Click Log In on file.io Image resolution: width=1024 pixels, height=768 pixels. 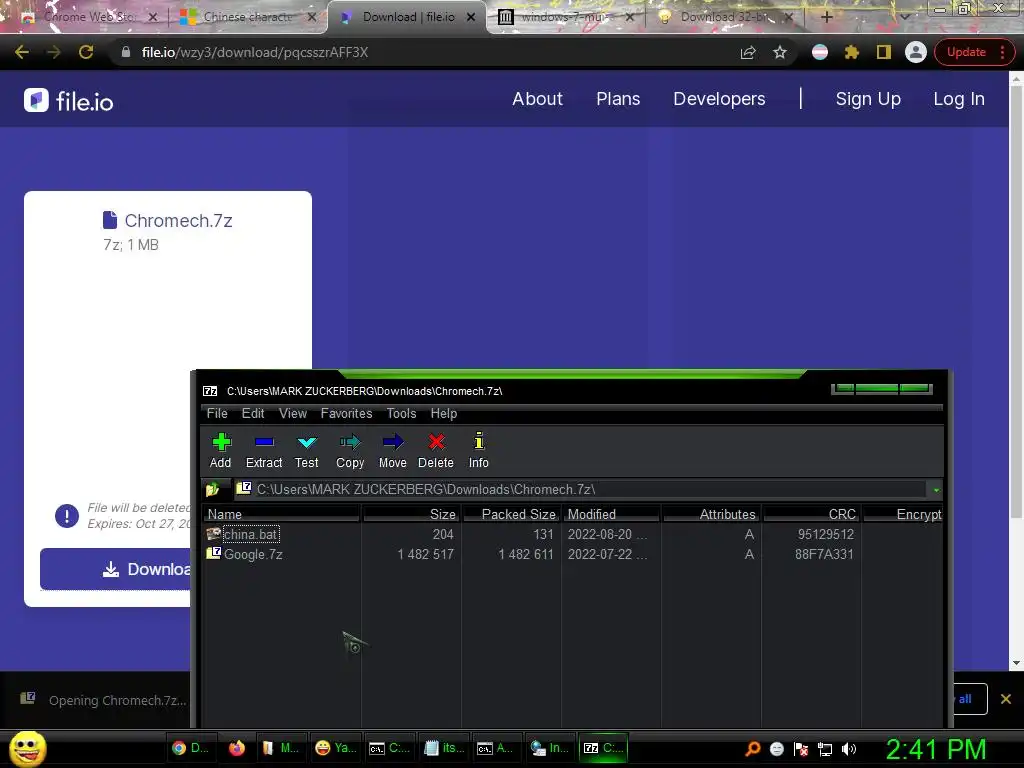pyautogui.click(x=959, y=99)
